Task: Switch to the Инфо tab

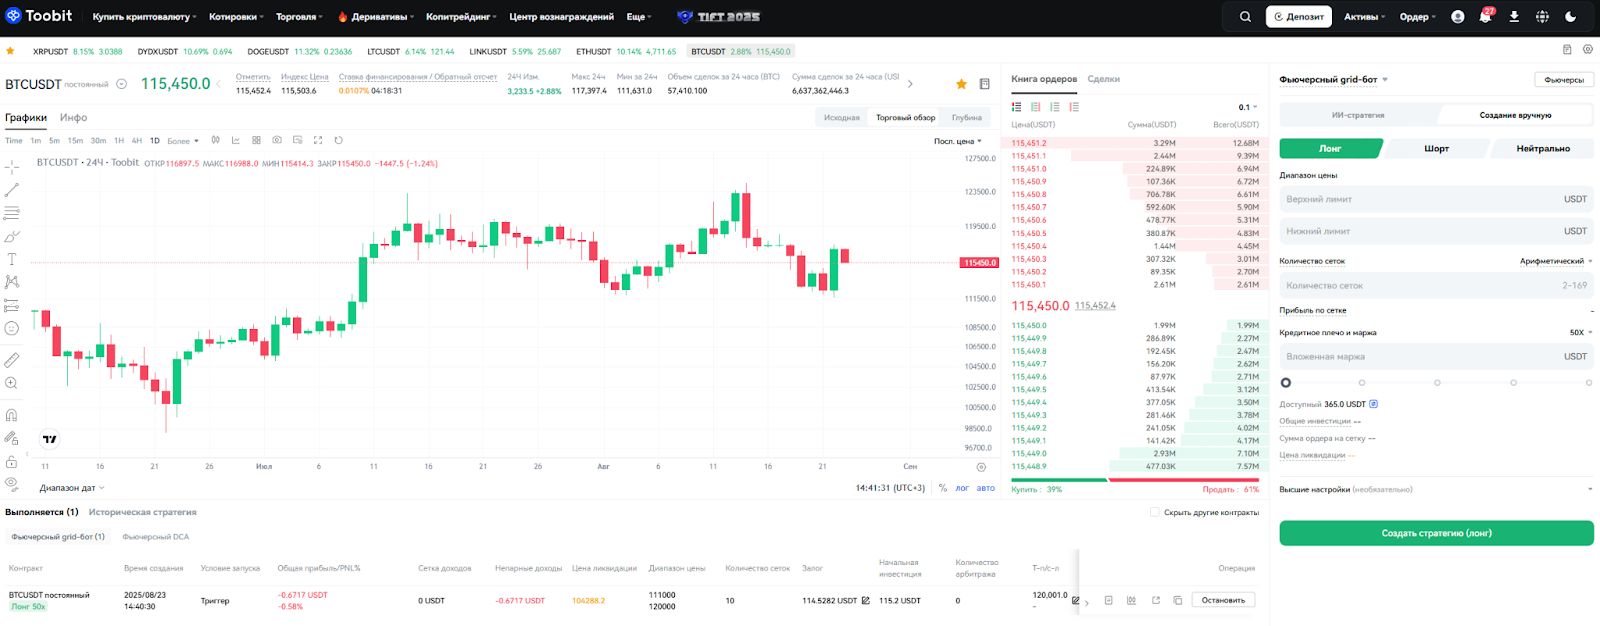Action: [x=73, y=118]
